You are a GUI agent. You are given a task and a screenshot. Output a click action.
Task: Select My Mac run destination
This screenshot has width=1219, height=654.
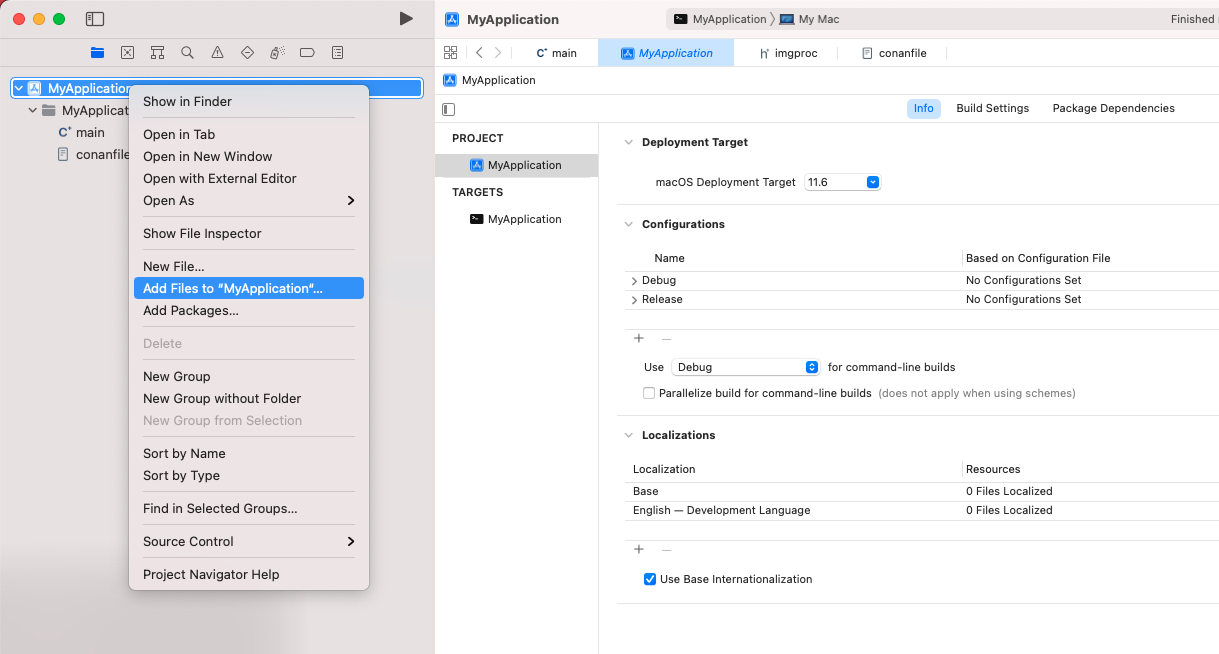click(x=810, y=19)
